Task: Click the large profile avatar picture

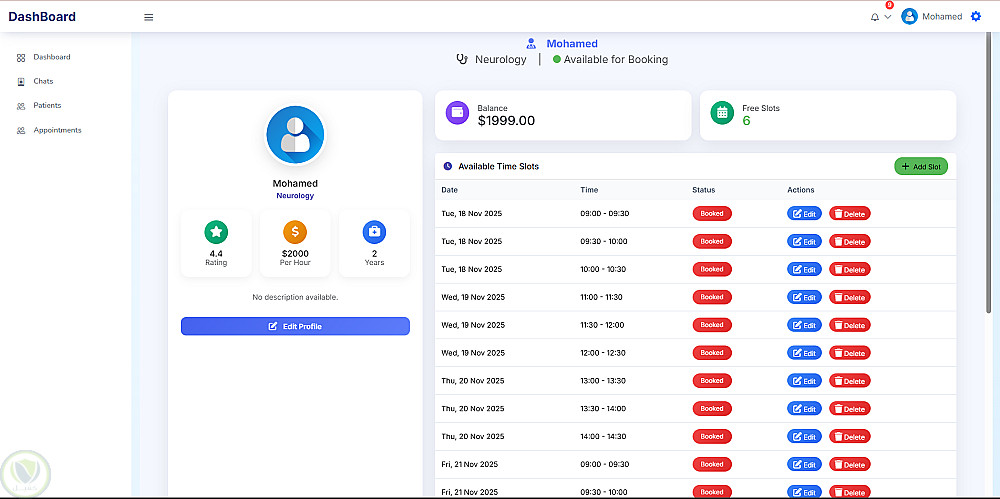Action: (x=295, y=135)
